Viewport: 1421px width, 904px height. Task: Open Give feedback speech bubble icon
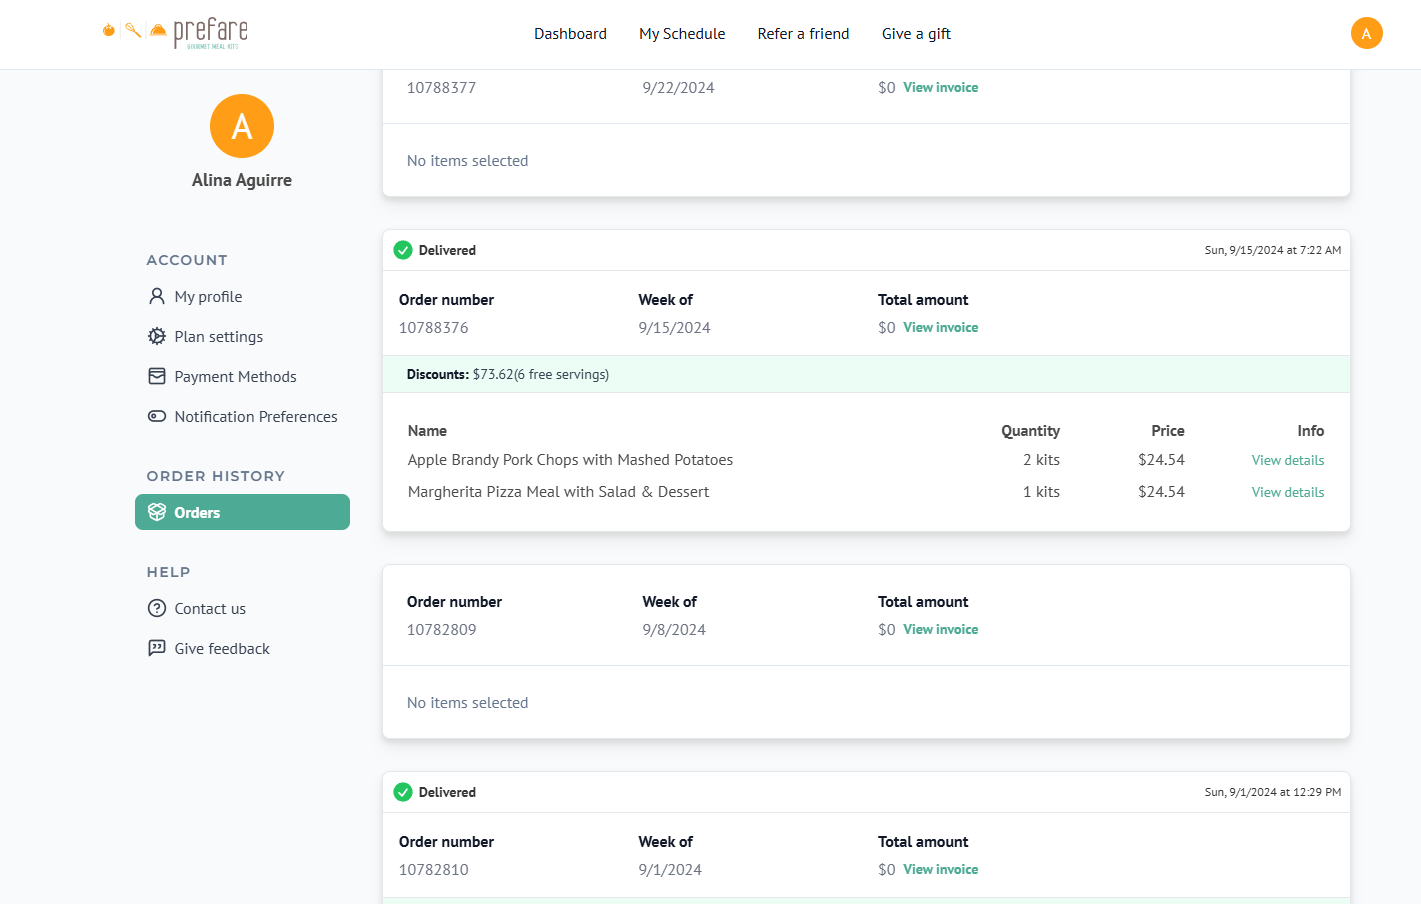[157, 648]
